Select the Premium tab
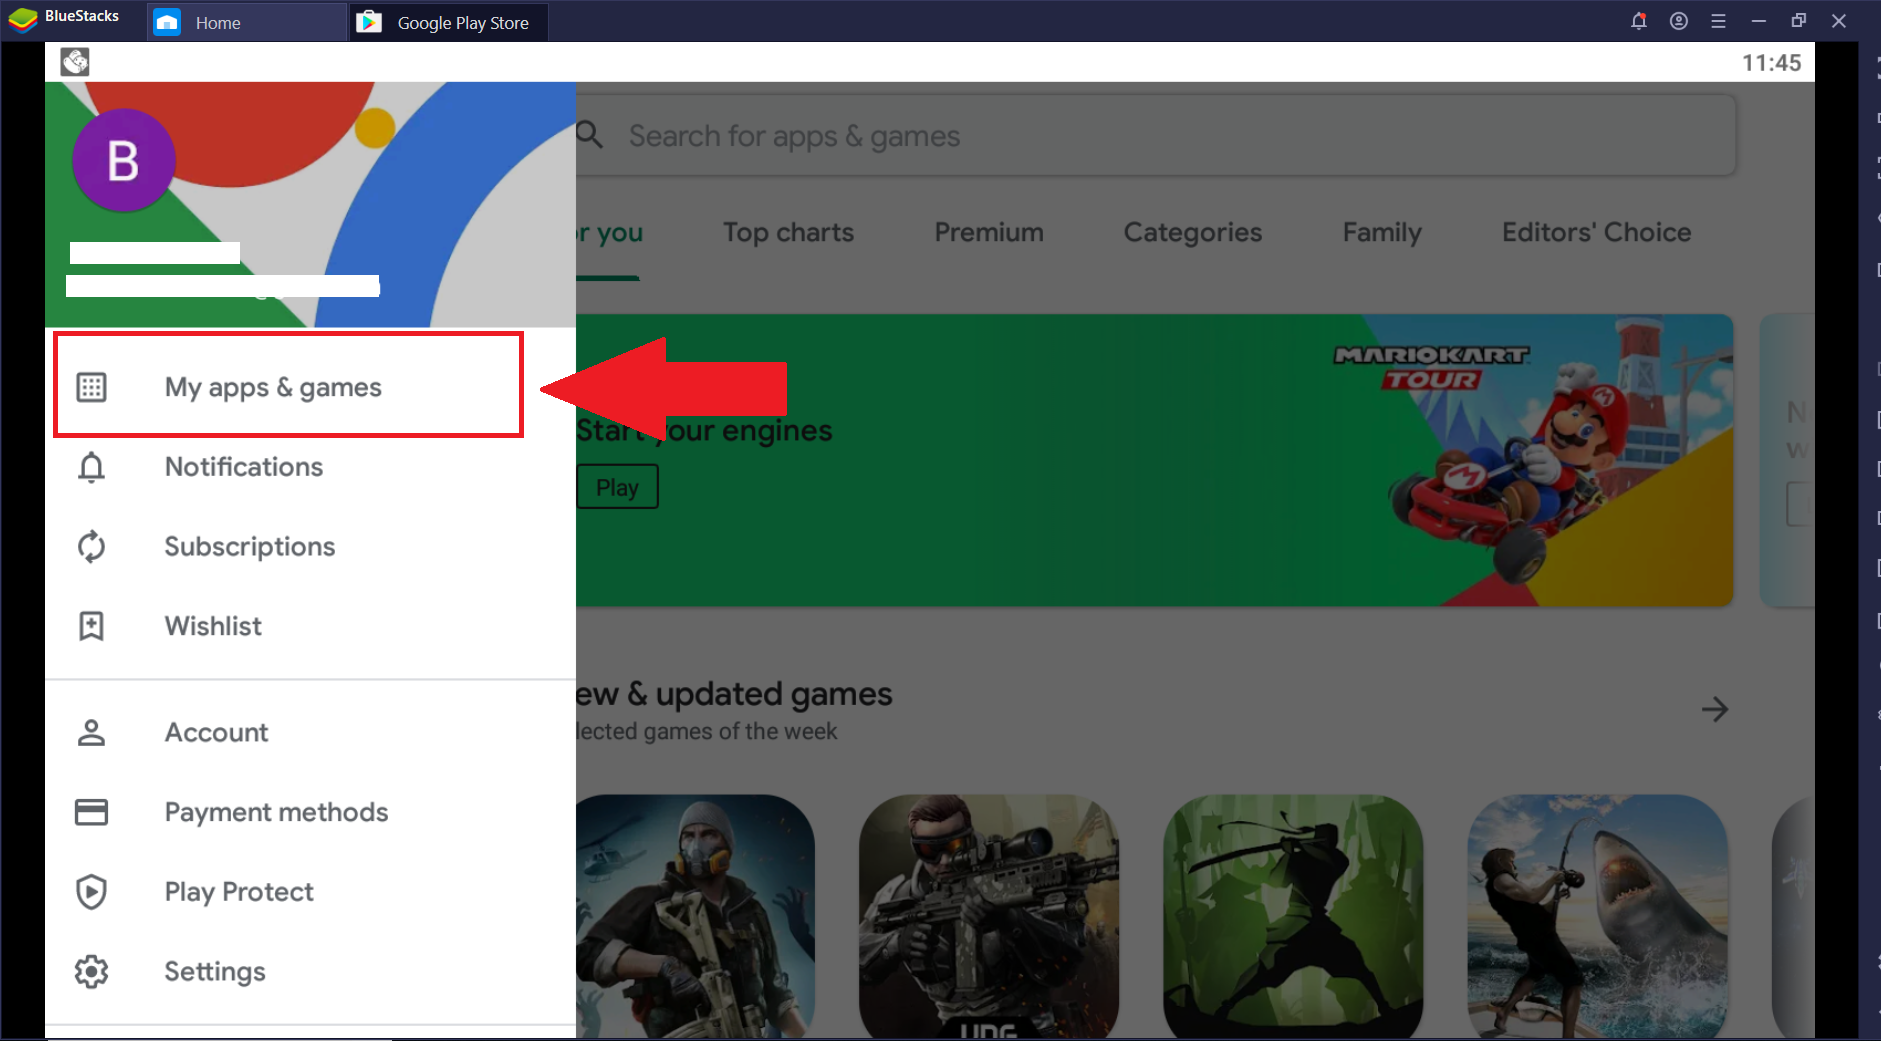This screenshot has height=1041, width=1881. [x=989, y=232]
